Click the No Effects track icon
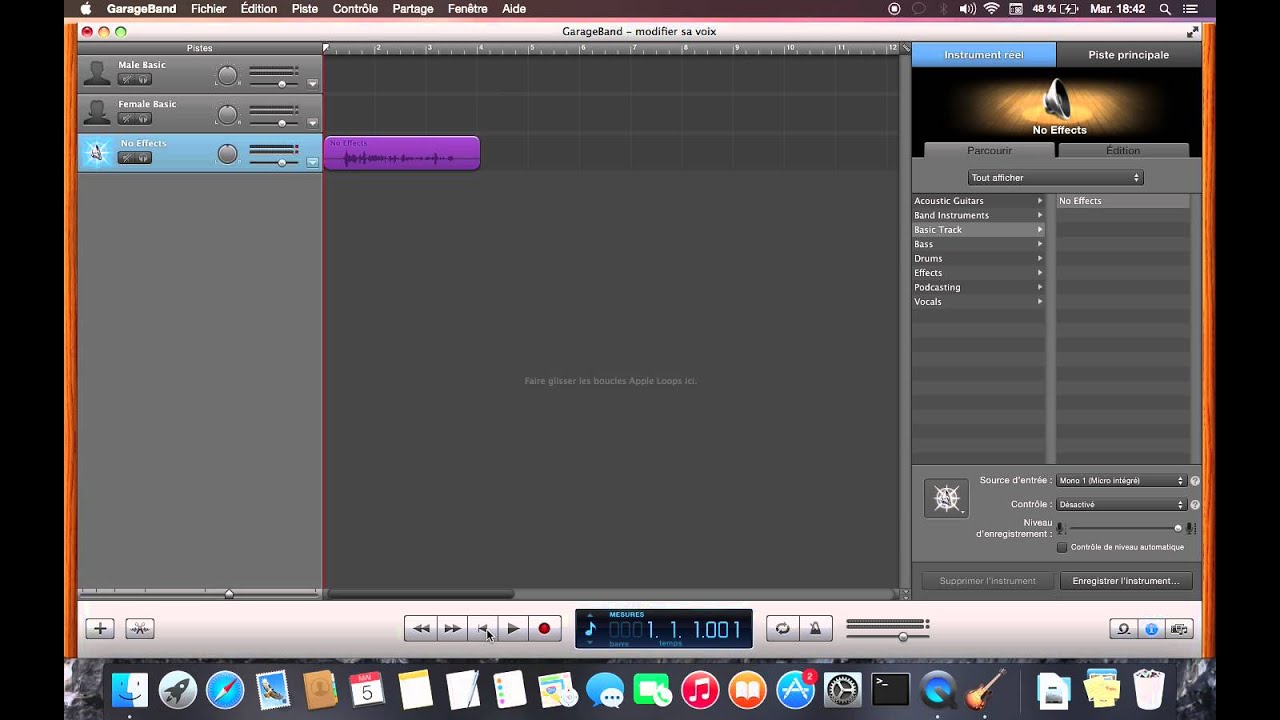Image resolution: width=1280 pixels, height=720 pixels. coord(97,152)
